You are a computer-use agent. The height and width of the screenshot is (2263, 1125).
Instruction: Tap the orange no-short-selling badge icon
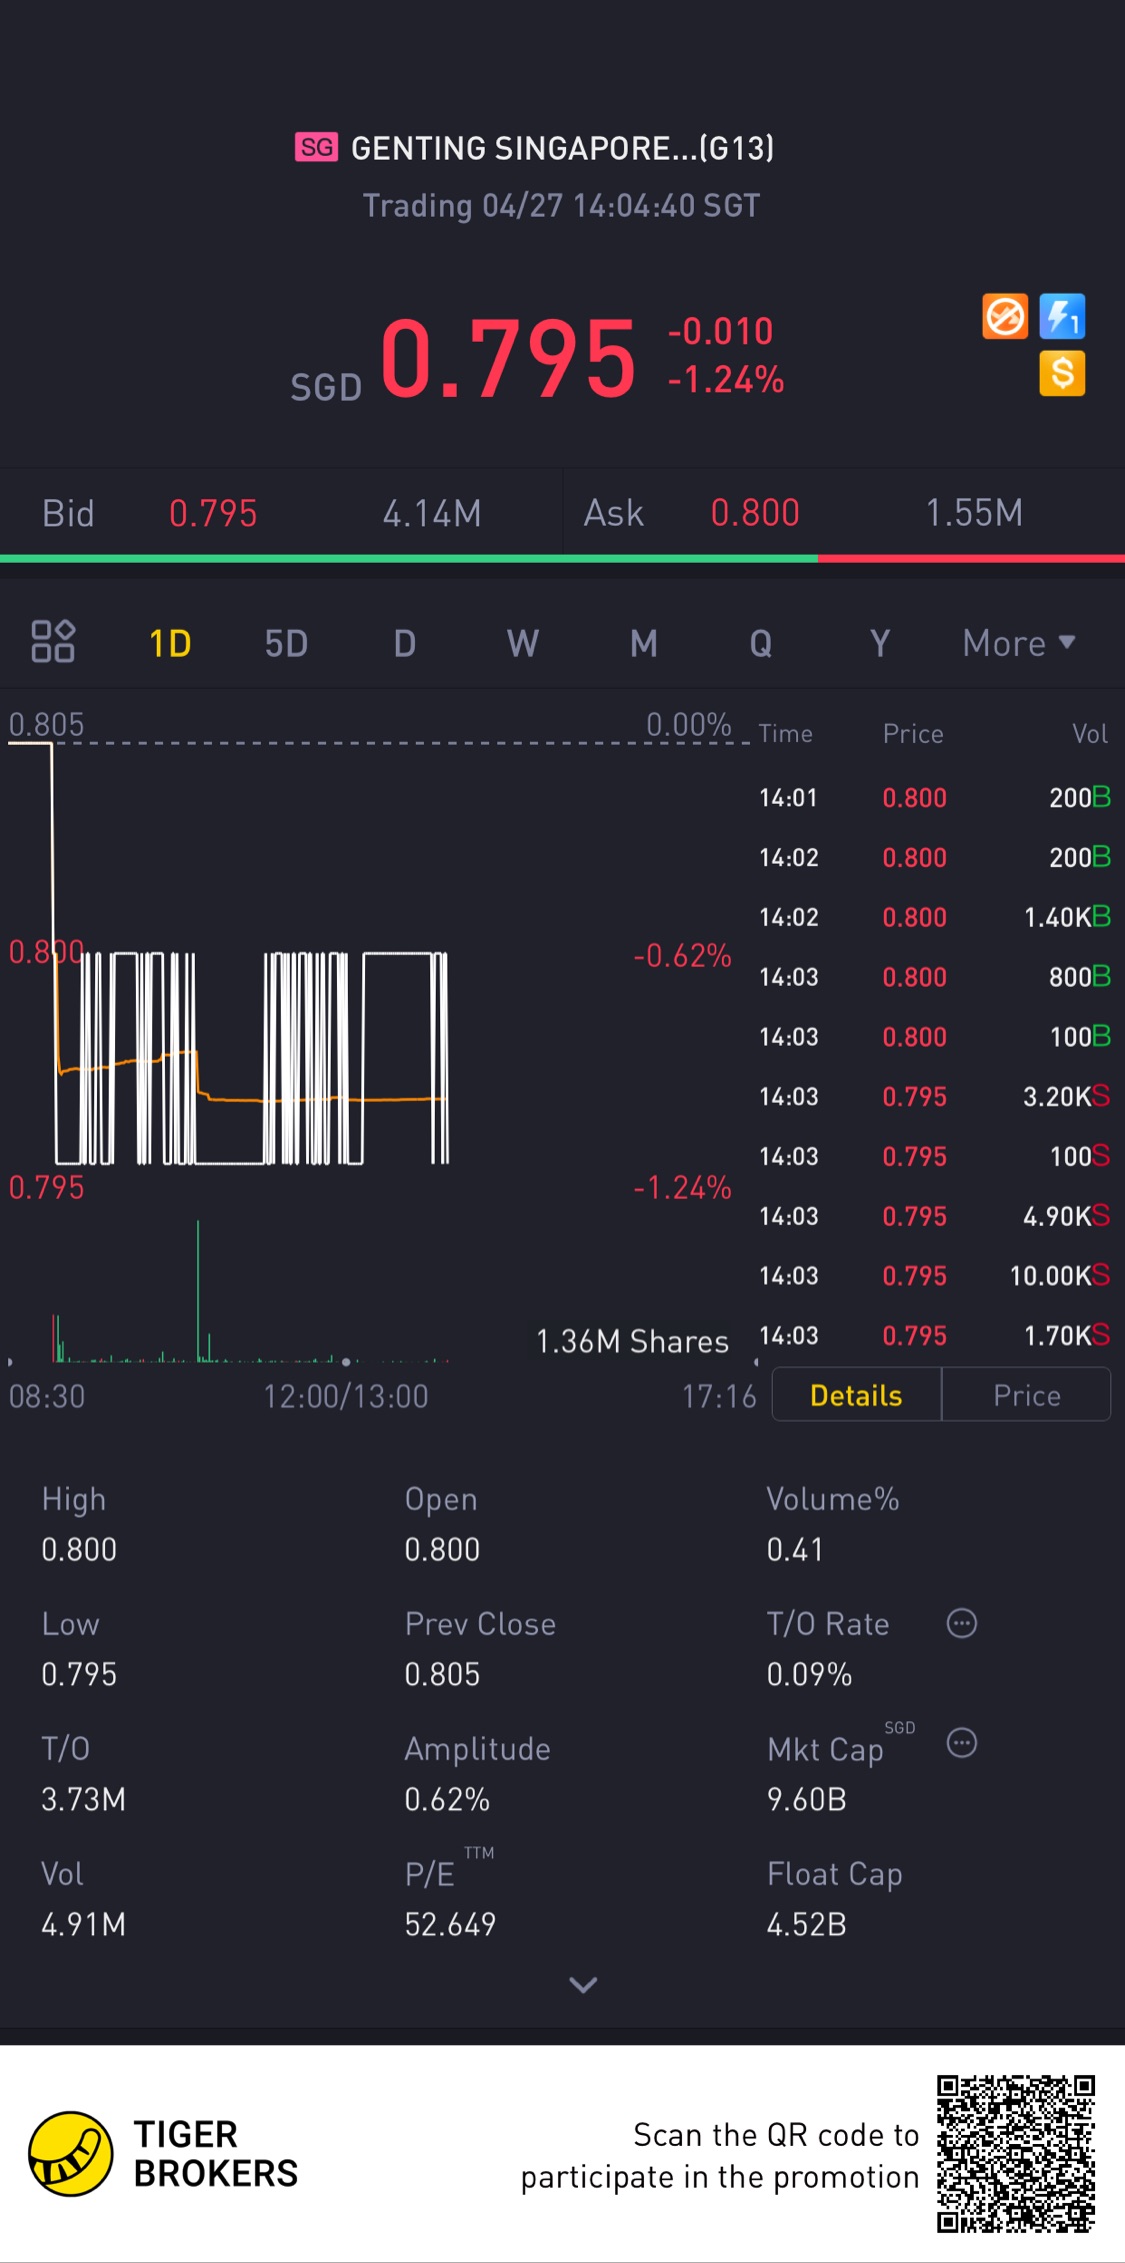click(x=1005, y=317)
